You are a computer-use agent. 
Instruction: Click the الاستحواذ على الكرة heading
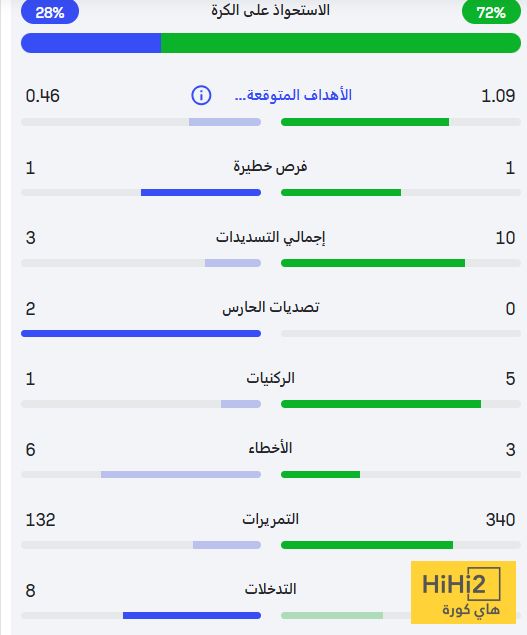[270, 11]
